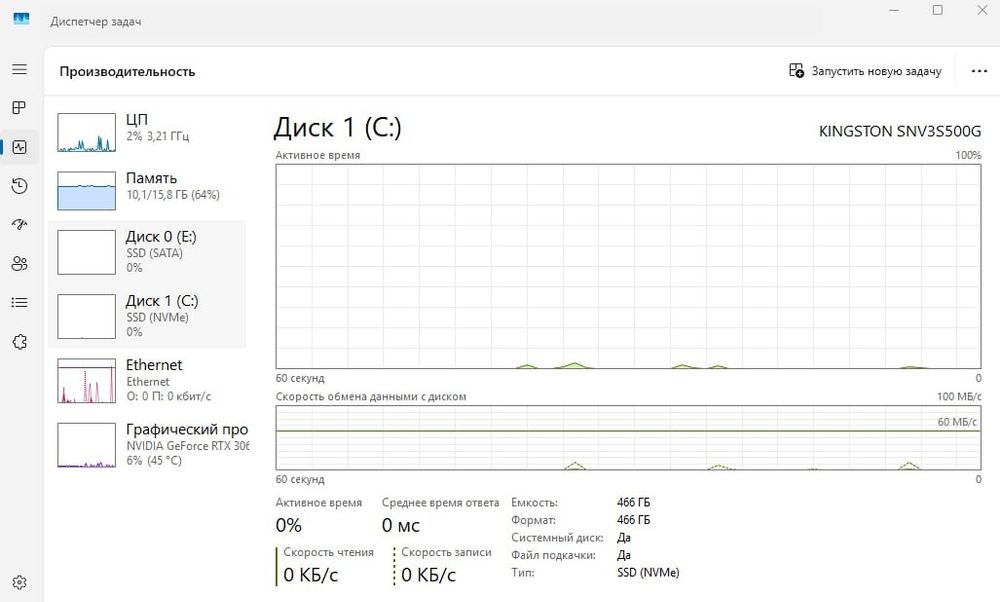Click the Активное время disk graph
The image size is (1000, 602).
pyautogui.click(x=628, y=266)
